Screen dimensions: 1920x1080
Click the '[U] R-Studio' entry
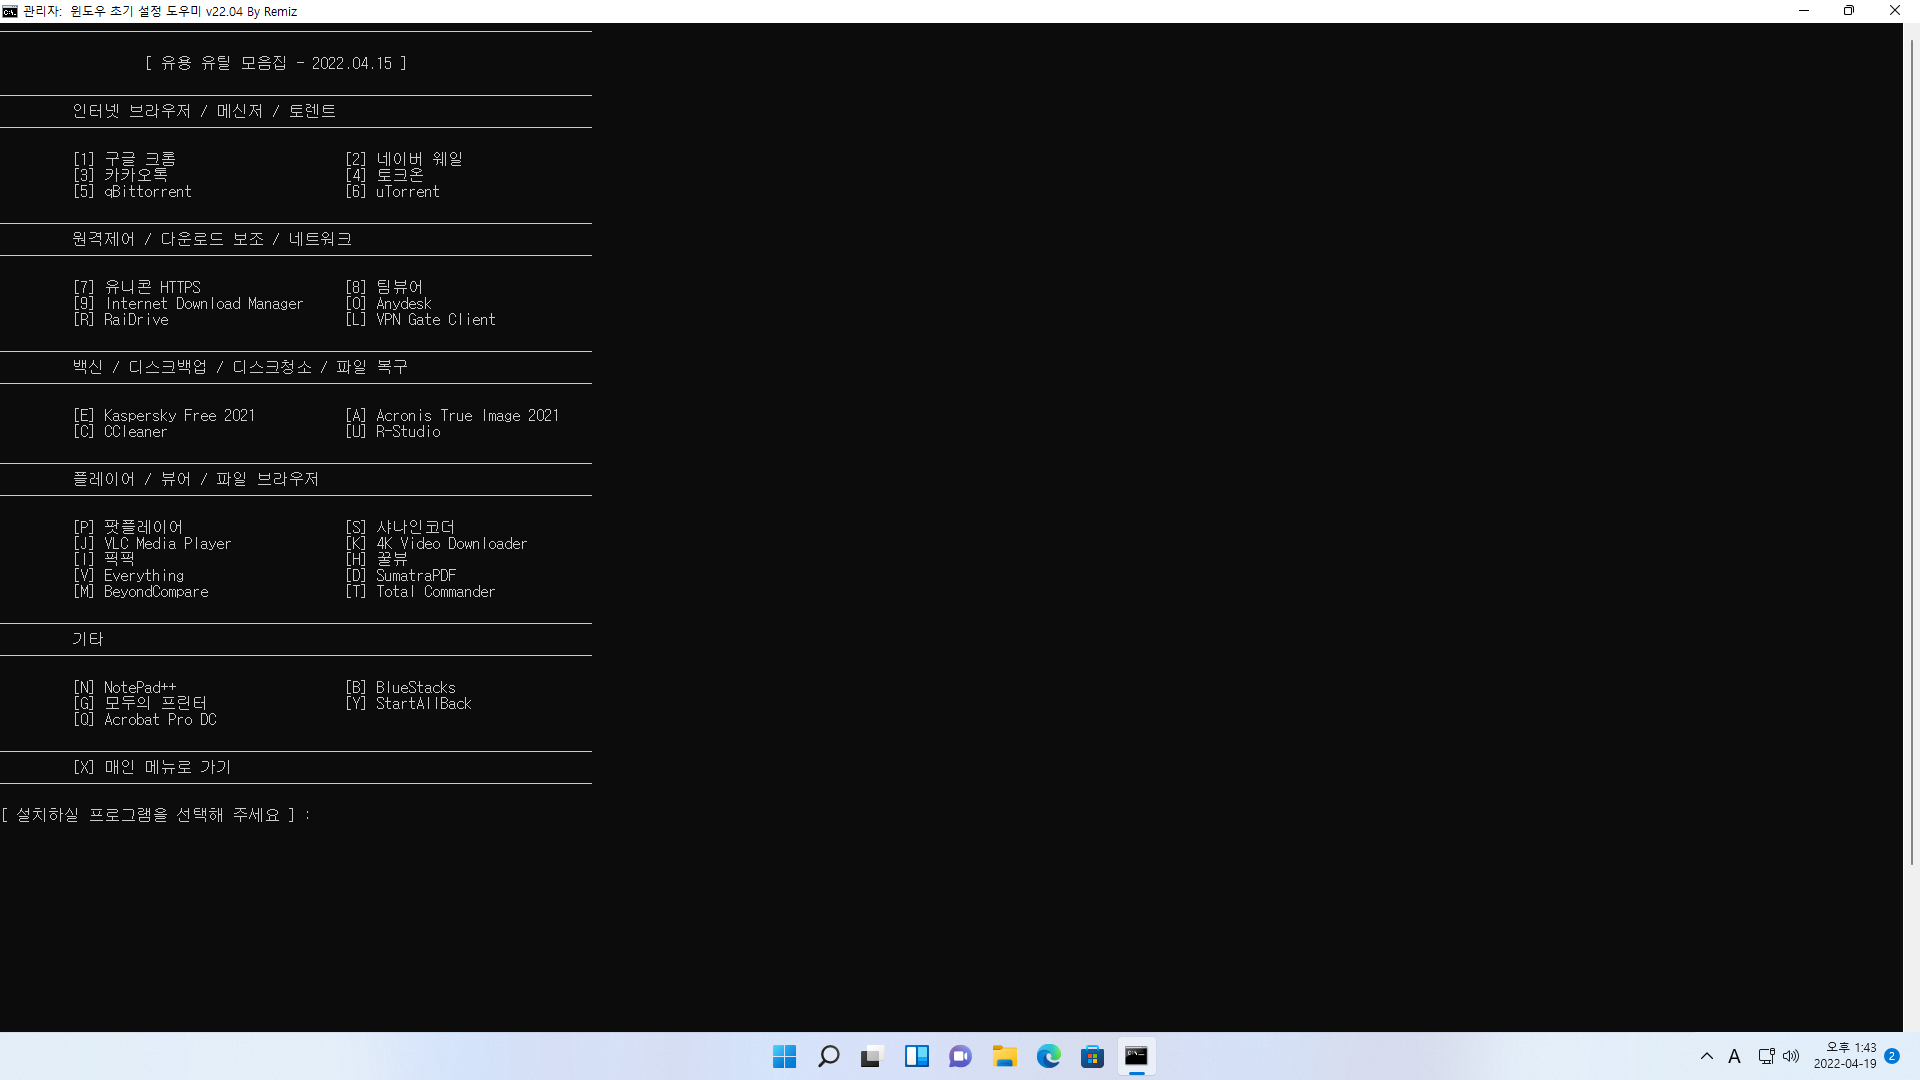click(x=393, y=432)
